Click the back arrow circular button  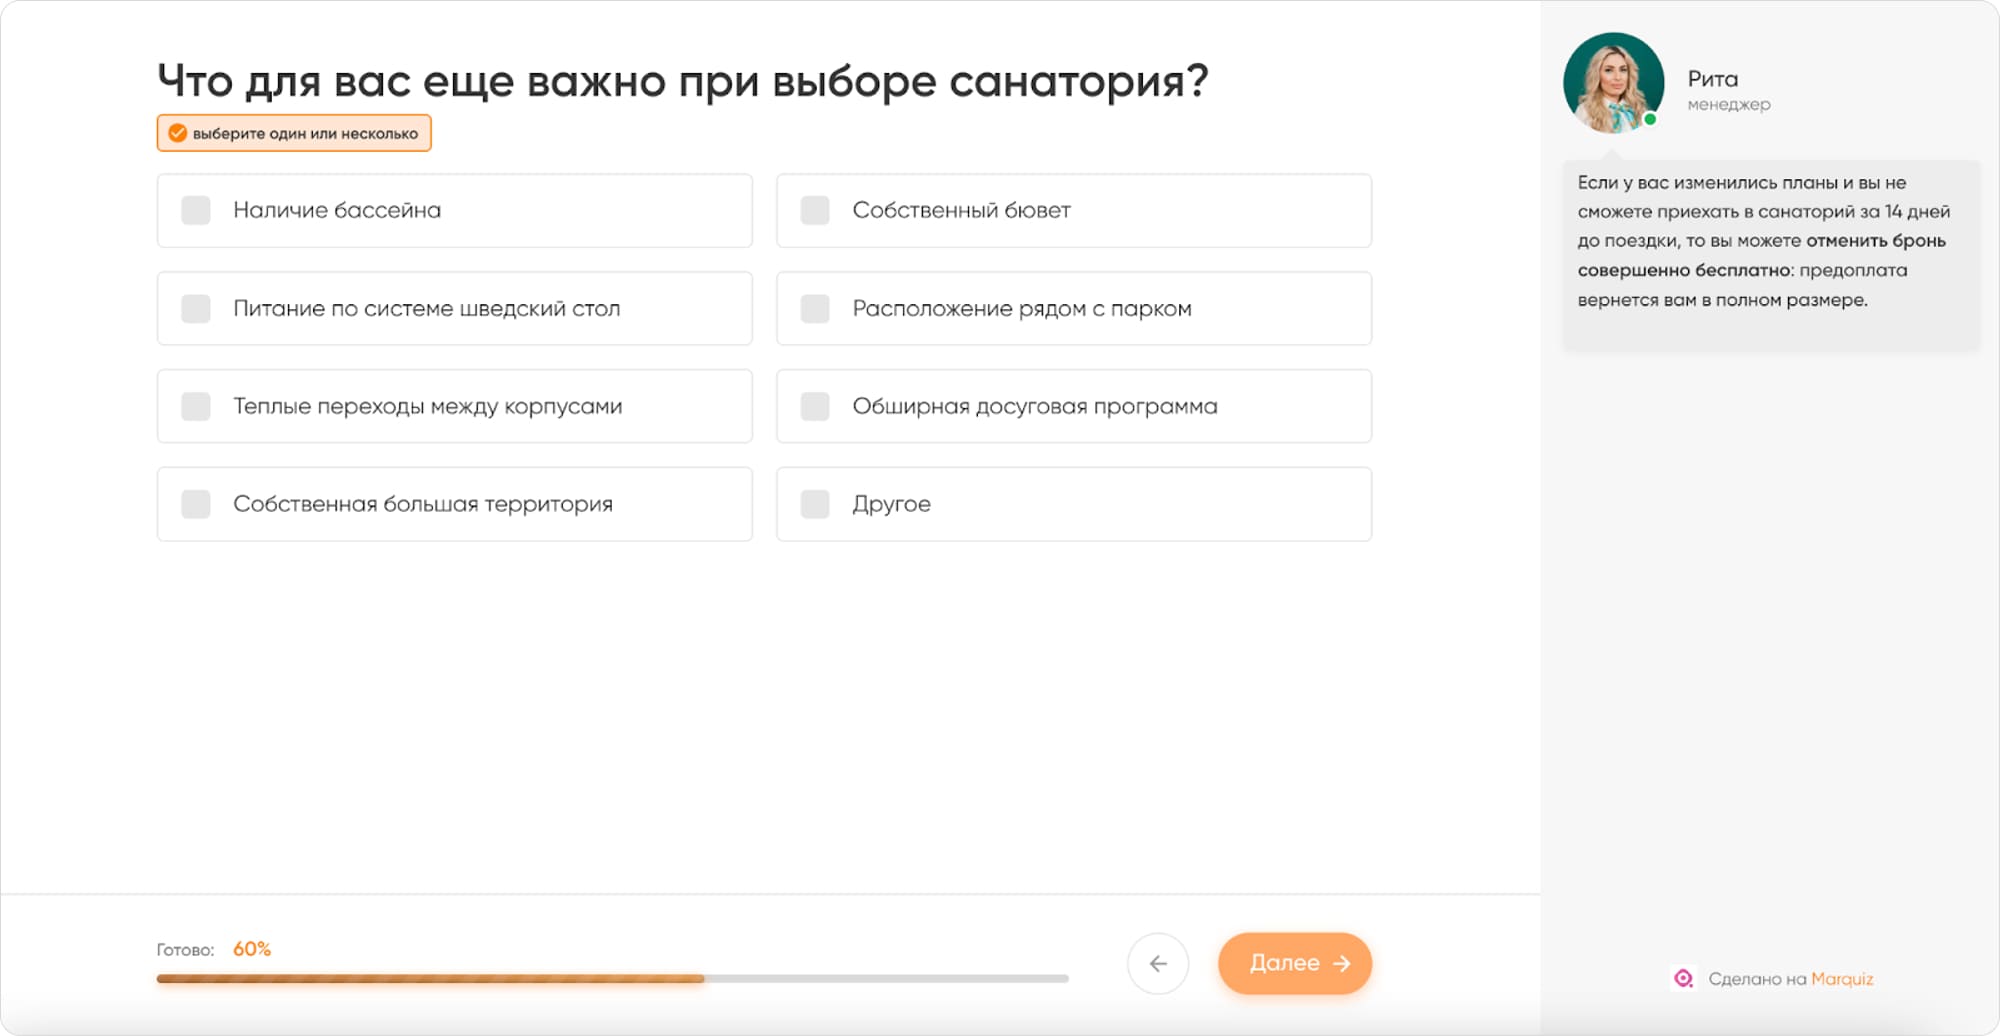(x=1158, y=963)
